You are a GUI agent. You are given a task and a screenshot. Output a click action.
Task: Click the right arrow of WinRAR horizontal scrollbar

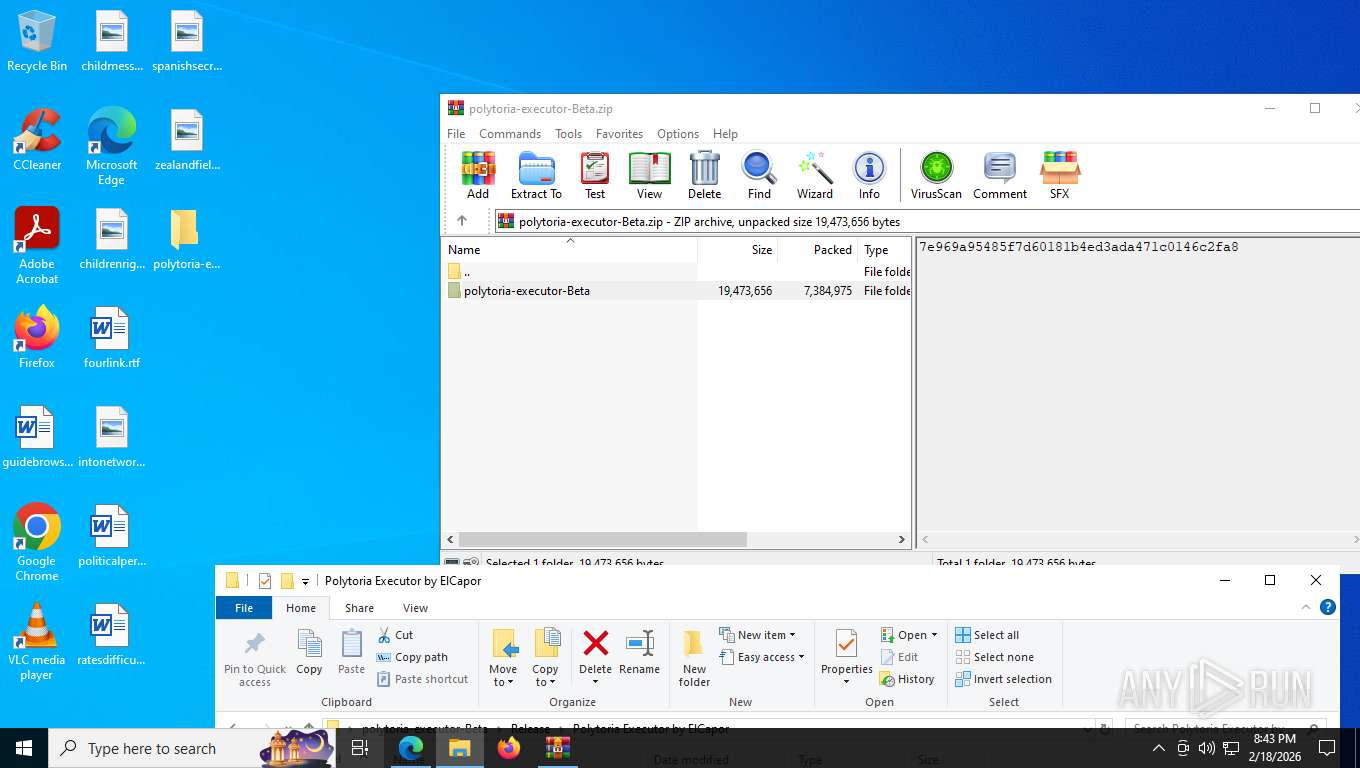[901, 539]
